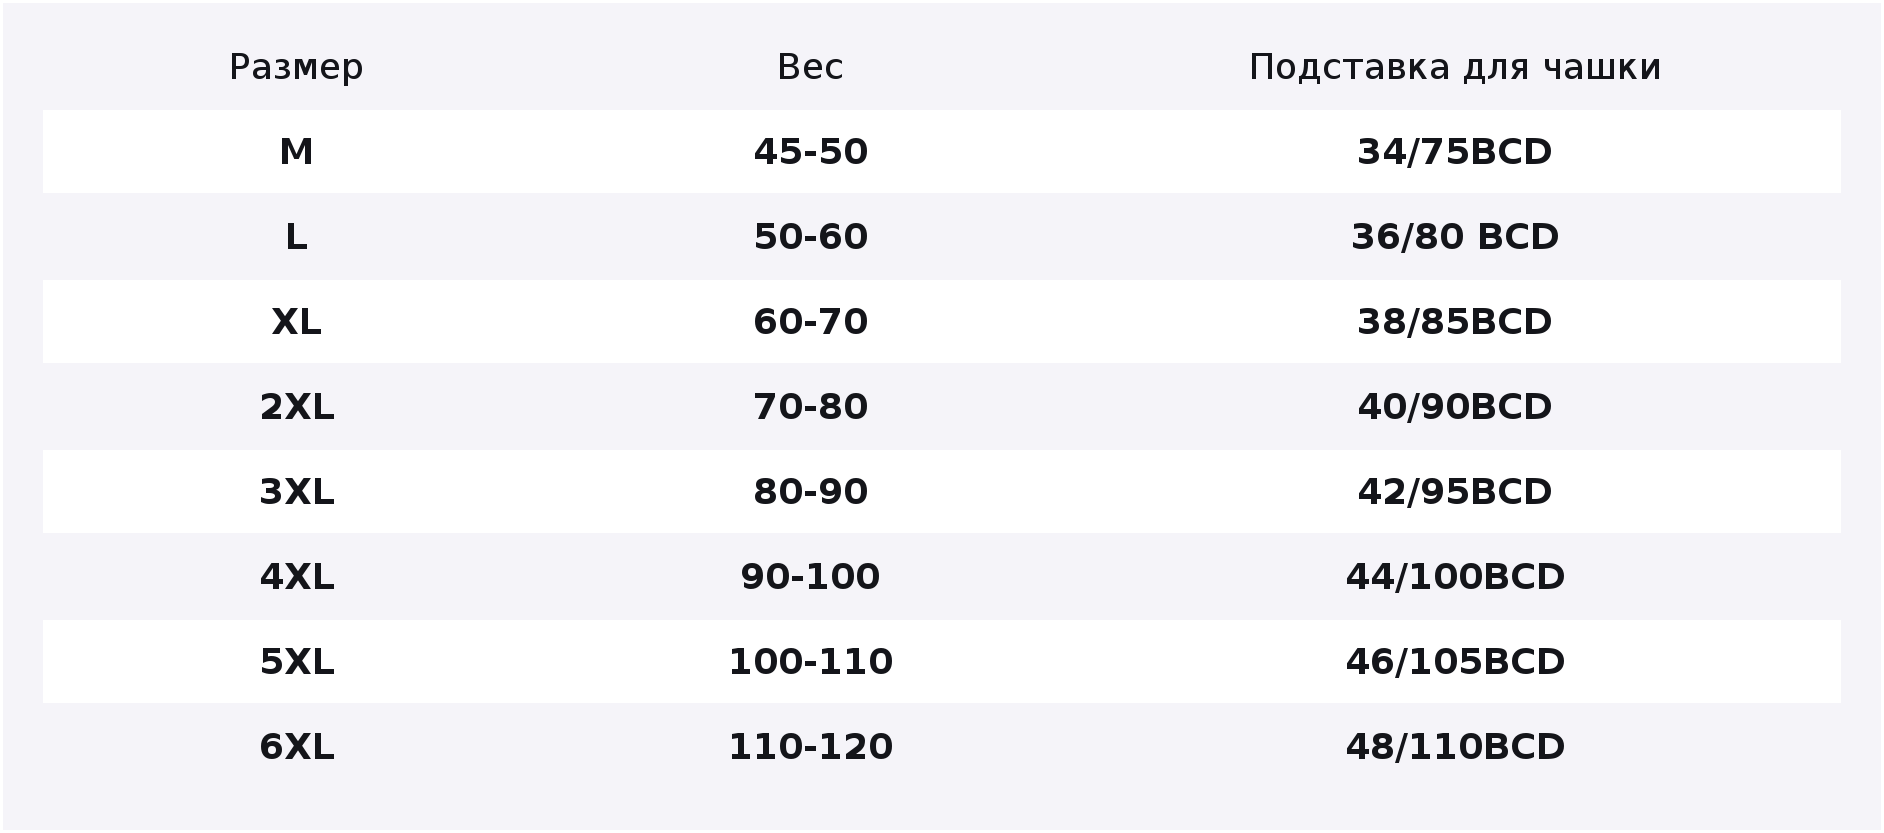
Task: Select the 4XL size cell
Action: [296, 577]
